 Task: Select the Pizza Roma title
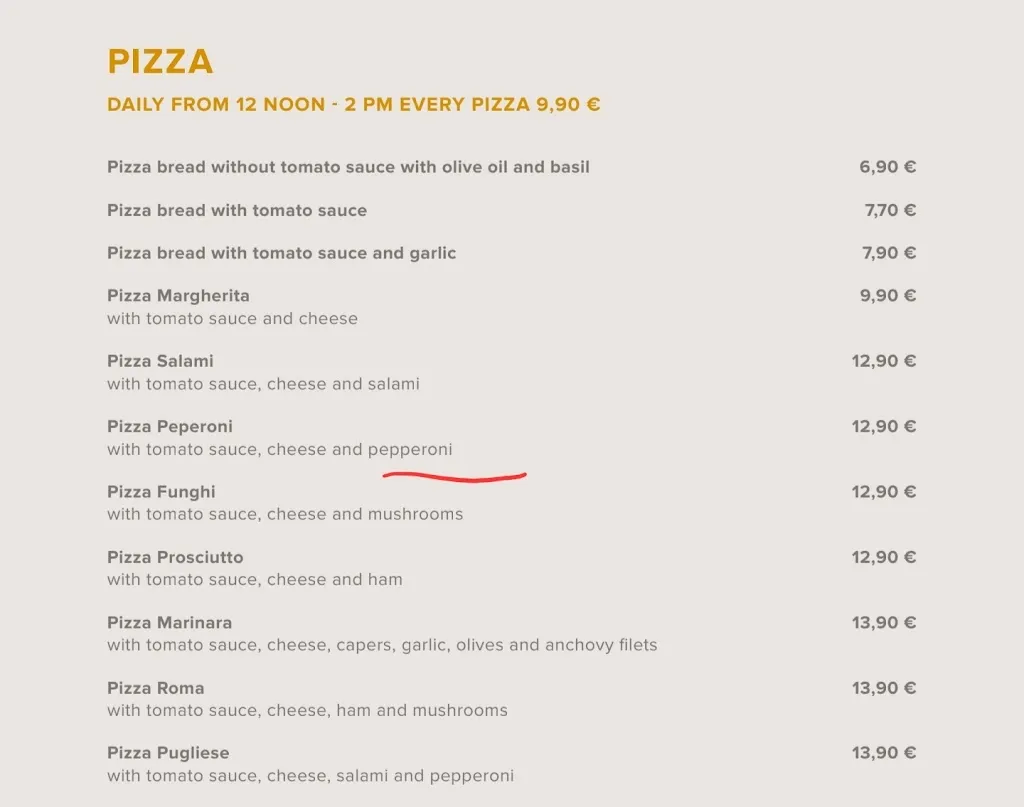(x=155, y=688)
